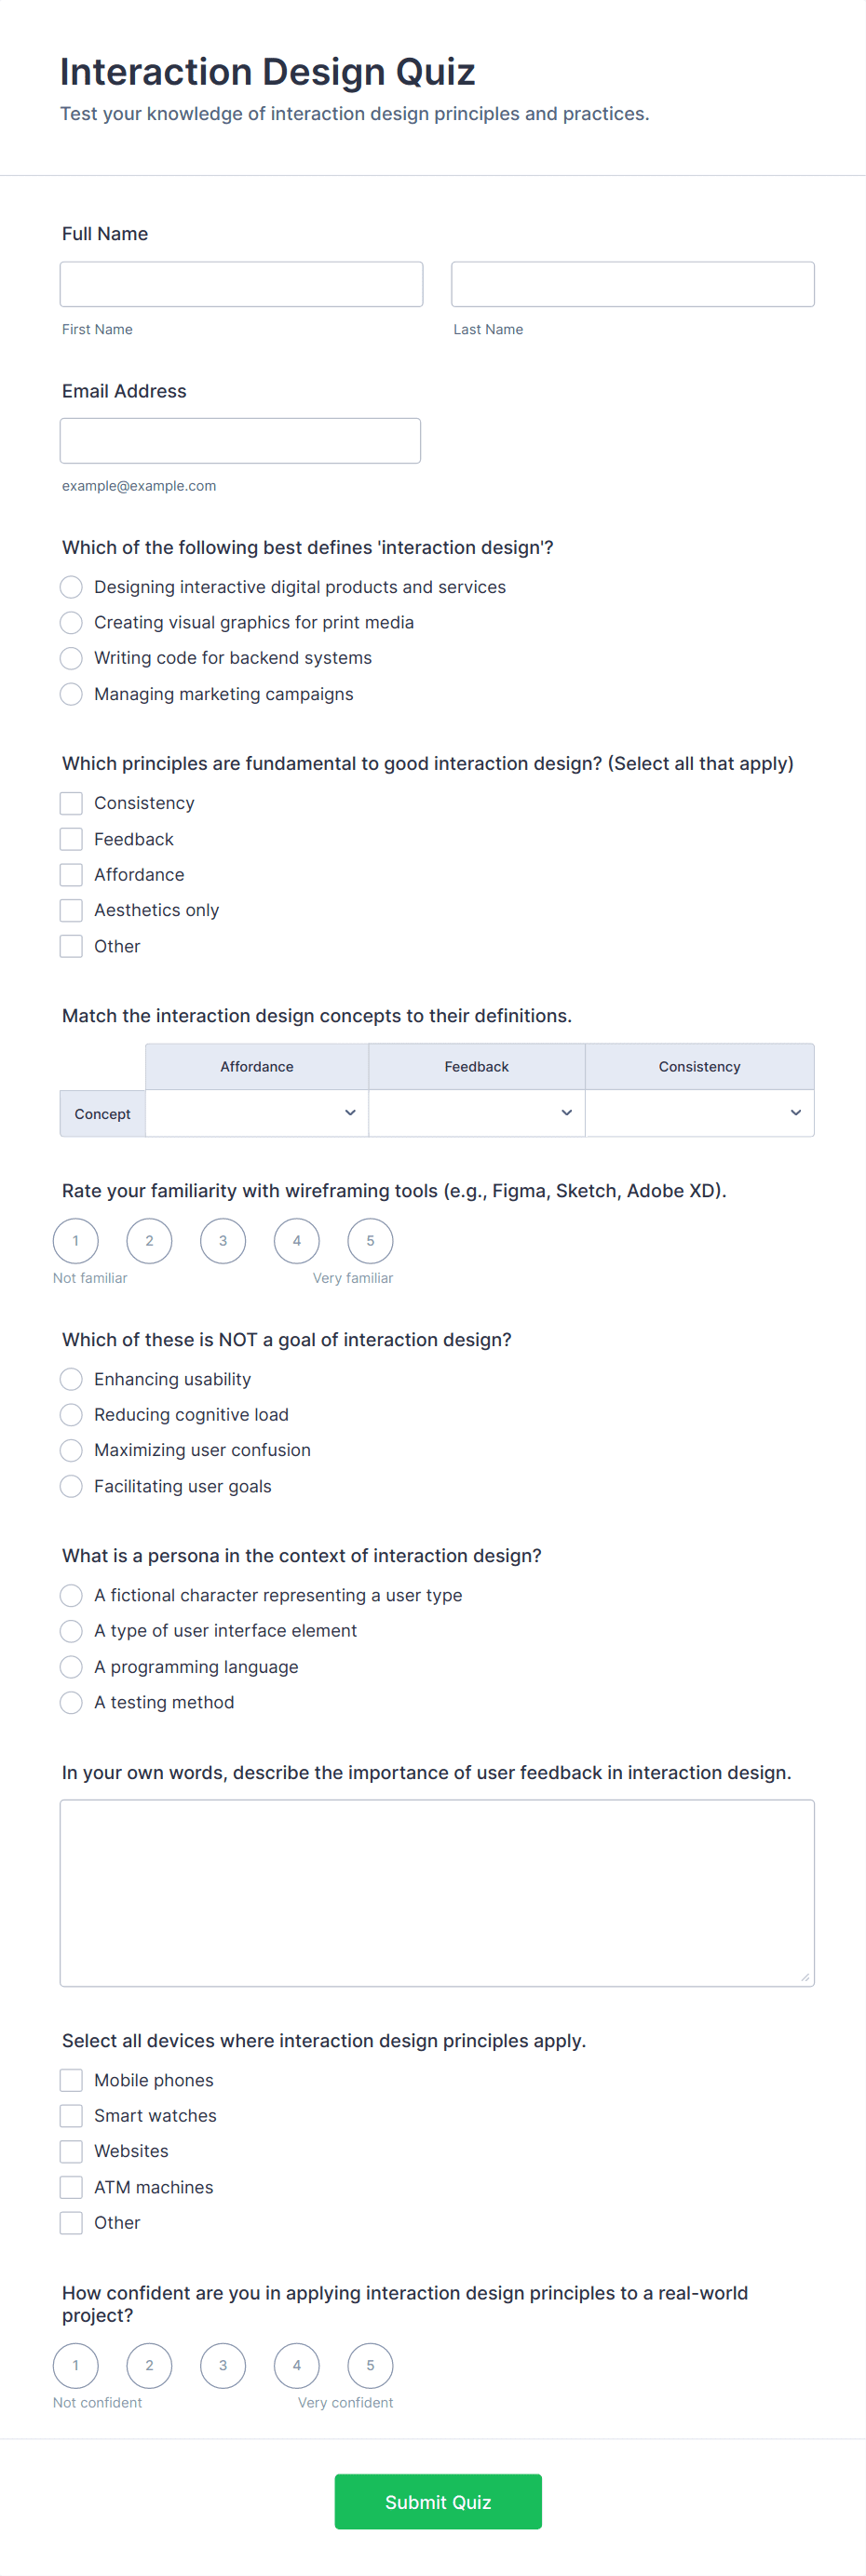866x2576 pixels.
Task: Open the Consistency column dropdown
Action: [699, 1113]
